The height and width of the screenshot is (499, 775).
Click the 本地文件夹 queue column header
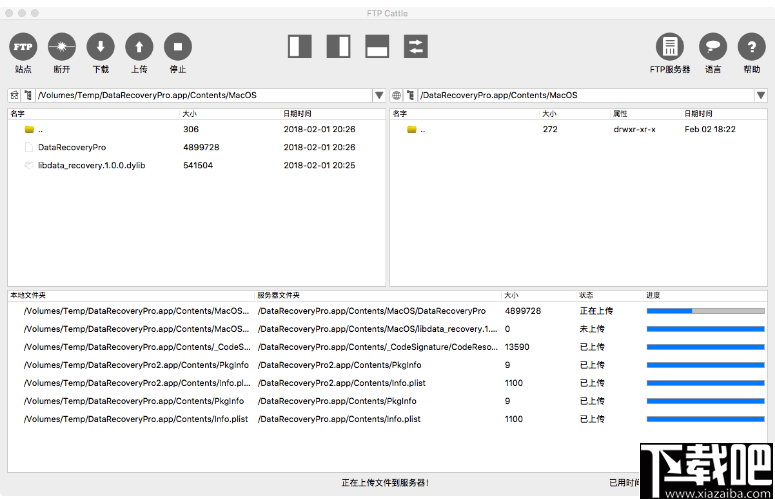pyautogui.click(x=28, y=295)
